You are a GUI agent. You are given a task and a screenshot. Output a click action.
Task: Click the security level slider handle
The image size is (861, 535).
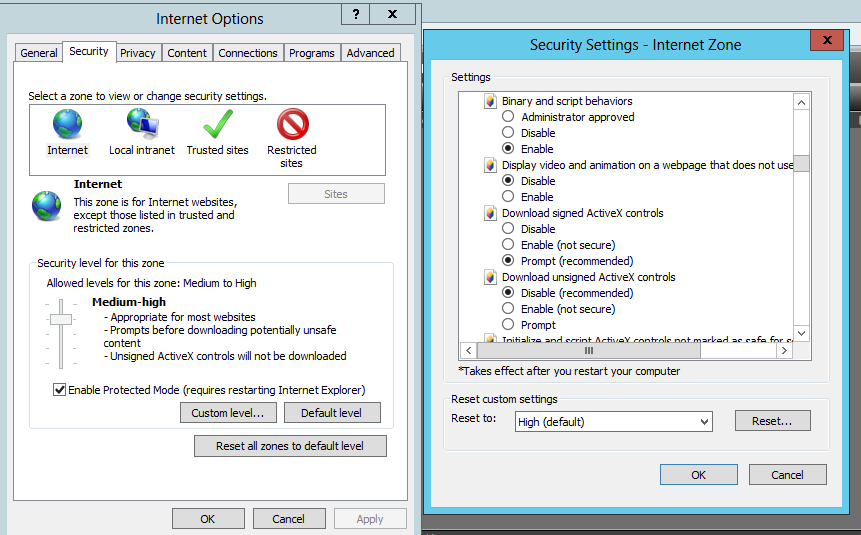(x=61, y=319)
